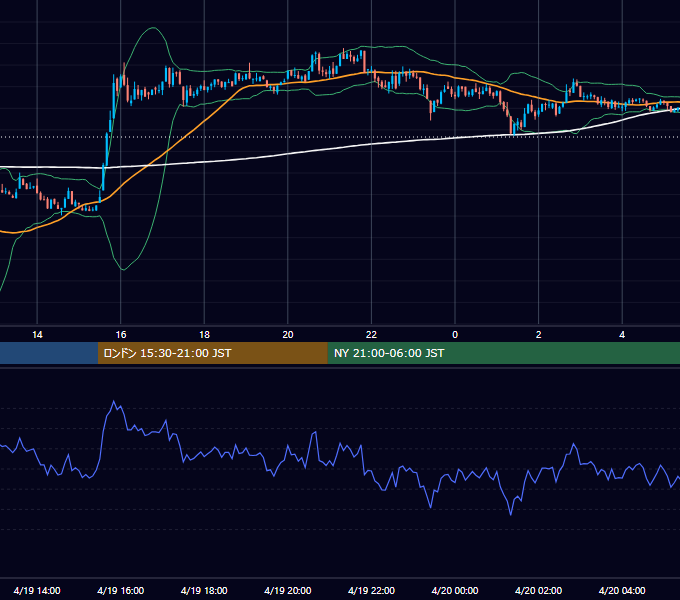This screenshot has height=600, width=680.
Task: Click the 22 hour label on price chart axis
Action: [371, 335]
